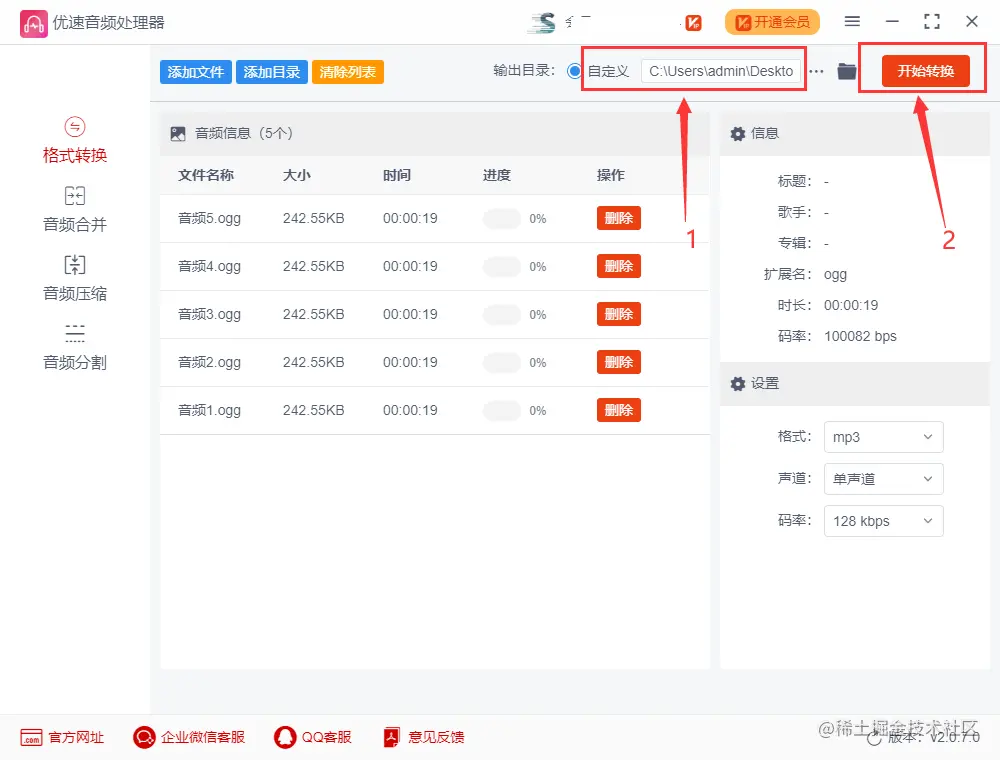This screenshot has height=760, width=1000.
Task: Start conversion with 开始转换
Action: point(925,71)
